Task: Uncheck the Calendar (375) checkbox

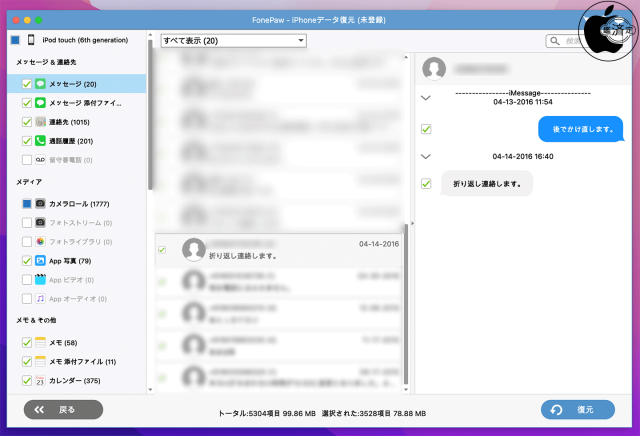Action: pos(27,380)
